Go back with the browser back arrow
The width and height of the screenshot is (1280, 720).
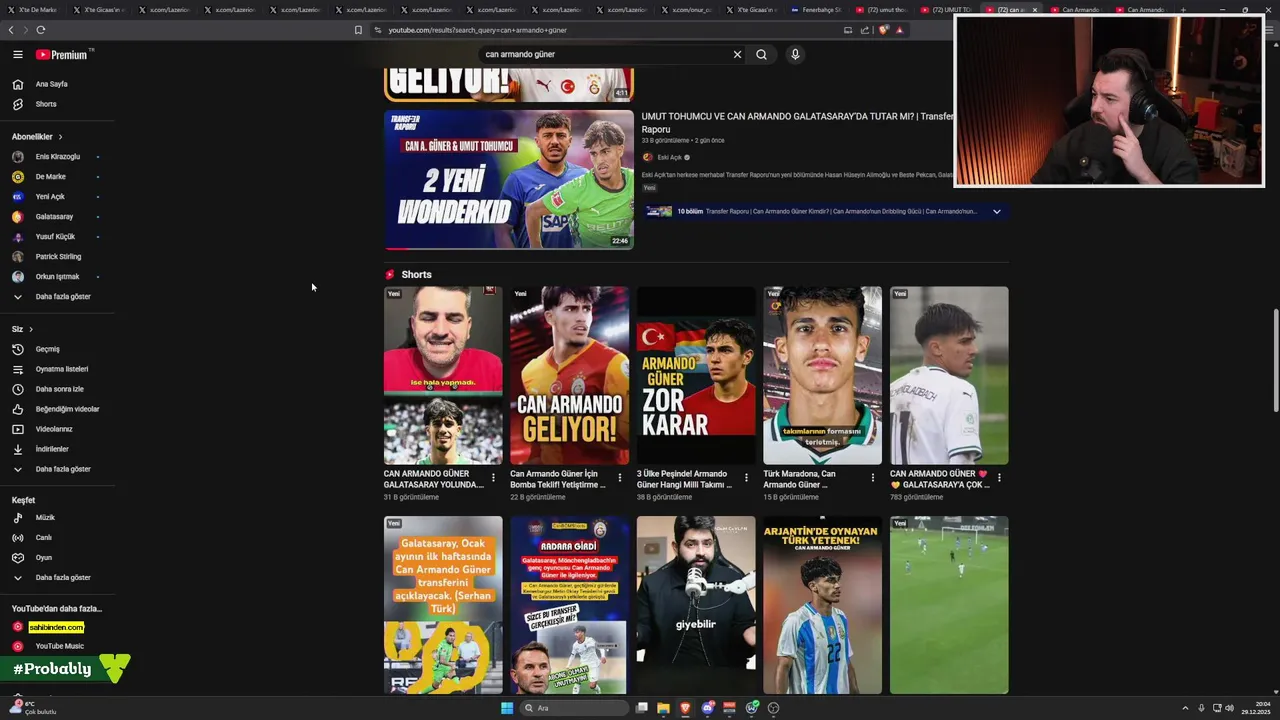click(11, 30)
